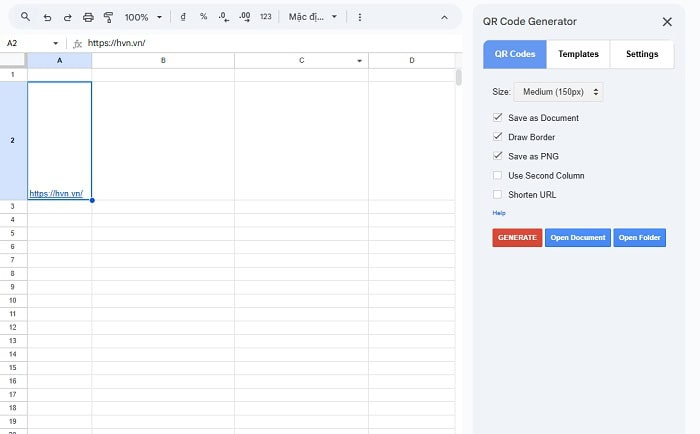Open the https://hvn.vn/ link in cell A2
Viewport: 700px width, 434px height.
56,194
